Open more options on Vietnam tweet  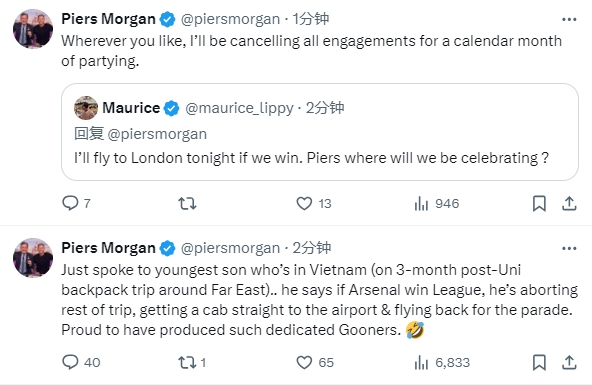coord(569,248)
